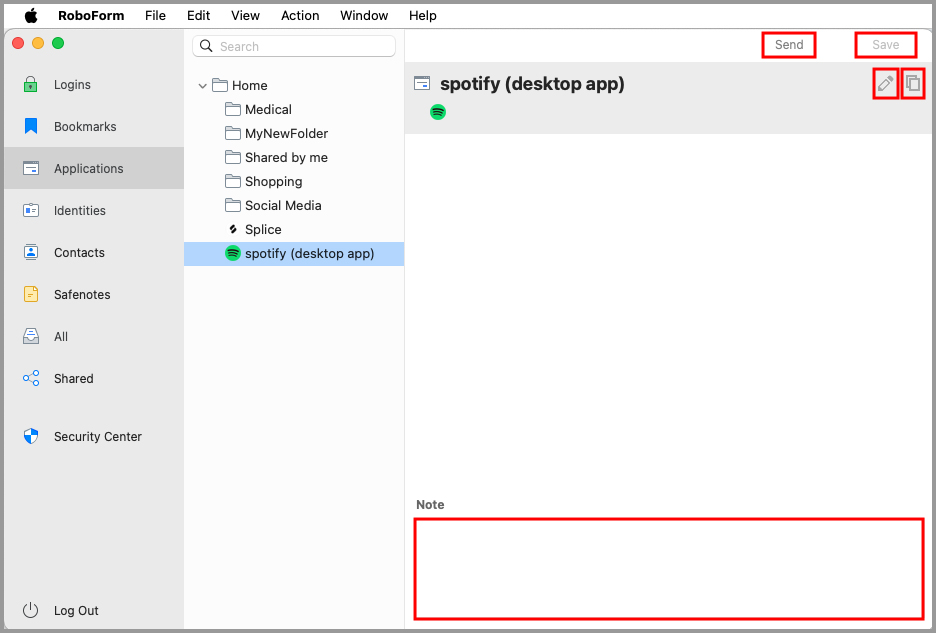Click the Splice app icon in the list
936x633 pixels.
click(x=233, y=229)
